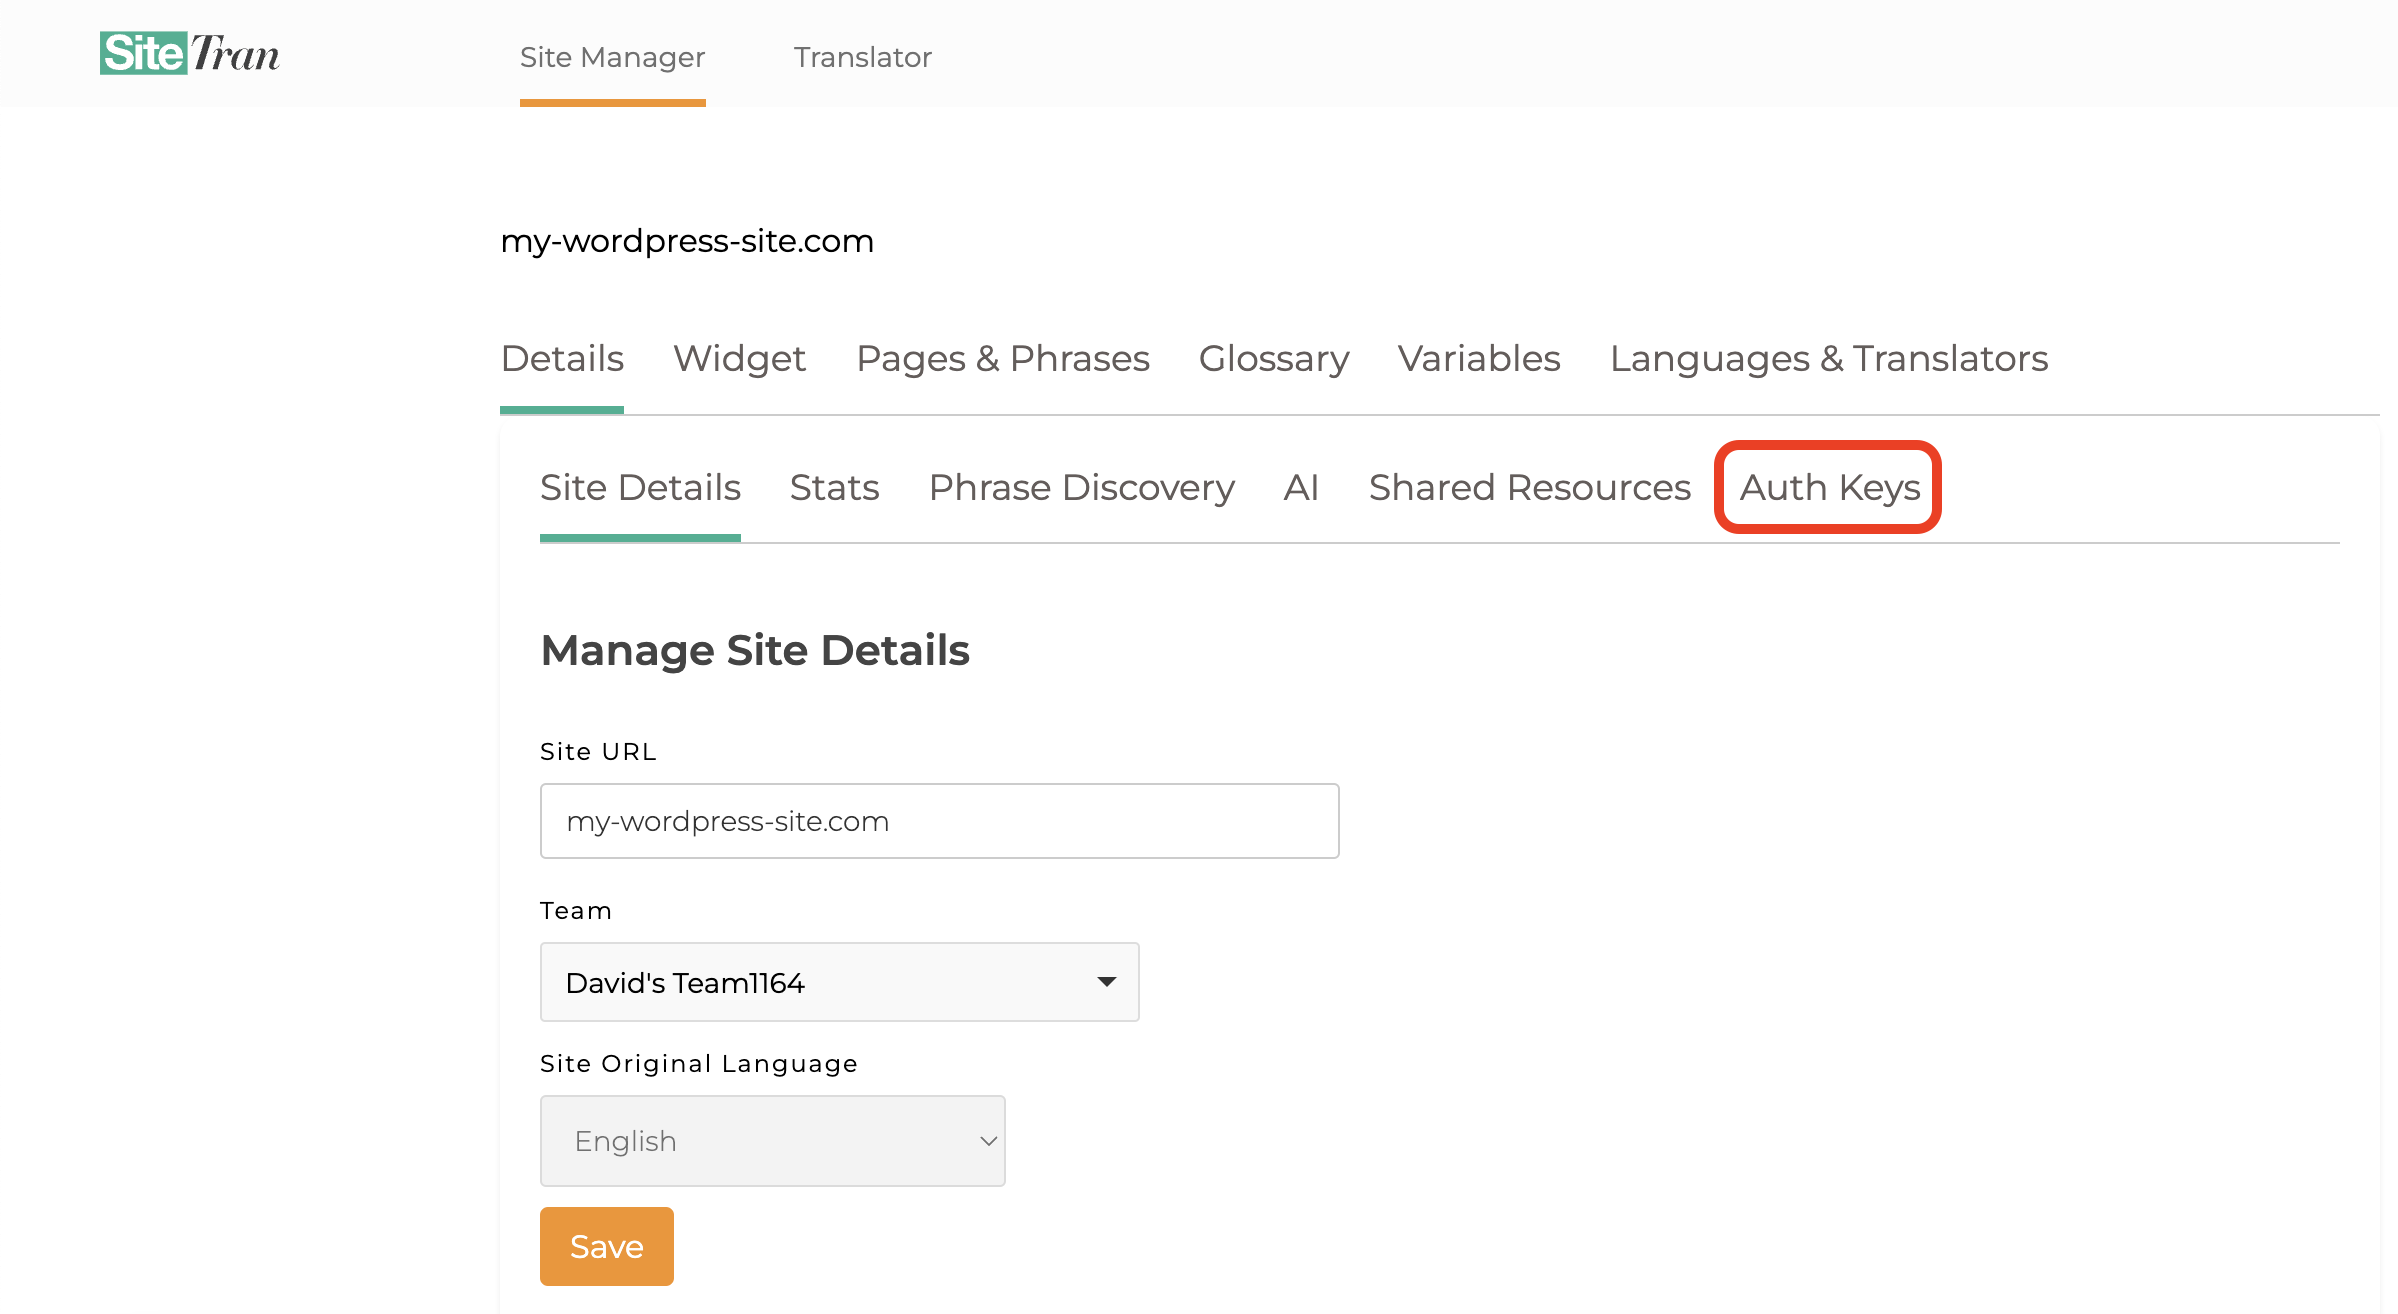
Task: Click the Site Details subtab
Action: [639, 485]
